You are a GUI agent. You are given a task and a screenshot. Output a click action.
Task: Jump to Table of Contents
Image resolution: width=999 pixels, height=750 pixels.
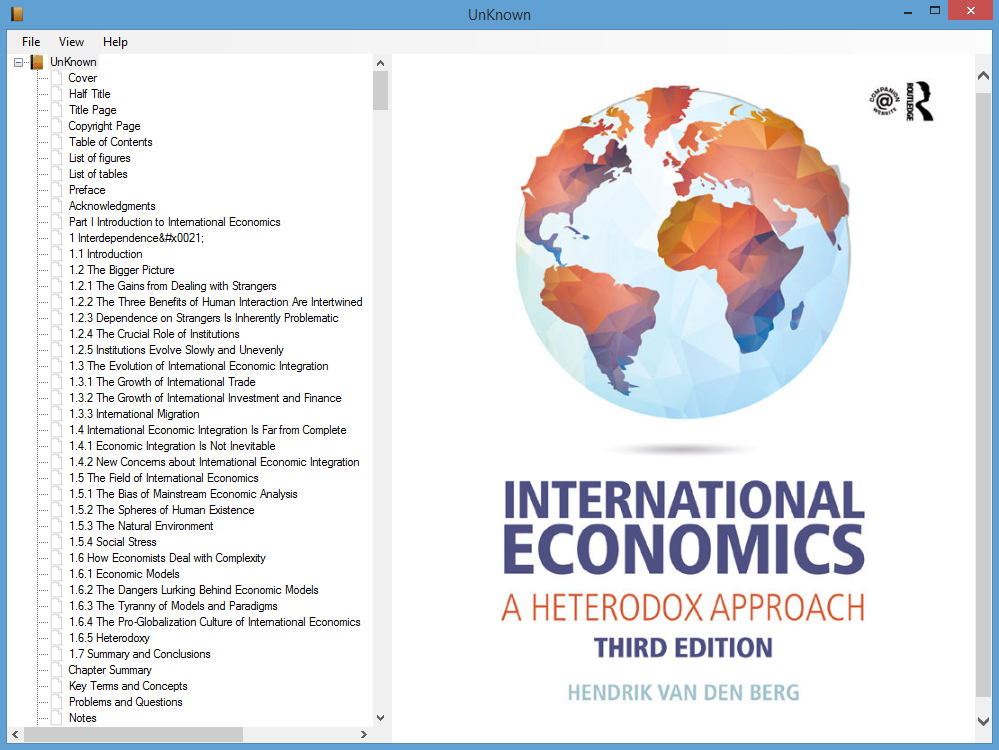(x=111, y=141)
